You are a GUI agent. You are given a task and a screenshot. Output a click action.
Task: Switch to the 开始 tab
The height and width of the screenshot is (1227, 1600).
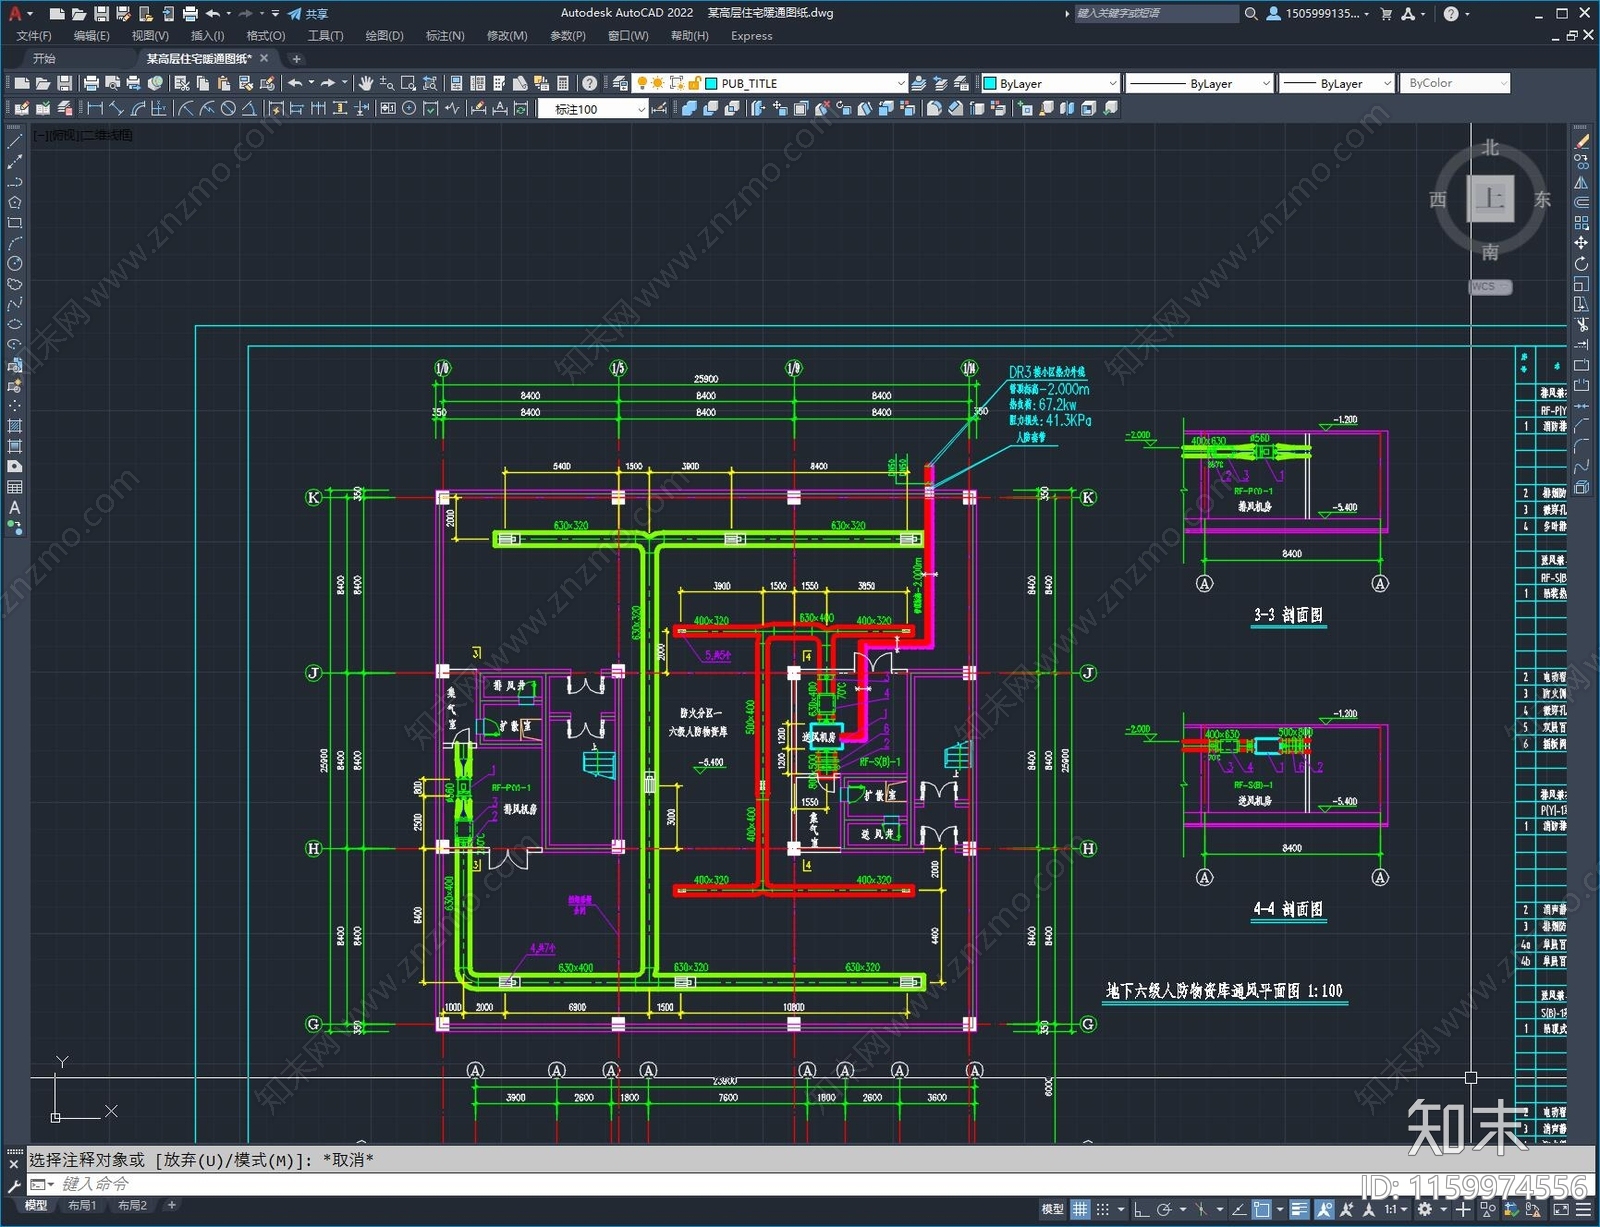click(44, 58)
